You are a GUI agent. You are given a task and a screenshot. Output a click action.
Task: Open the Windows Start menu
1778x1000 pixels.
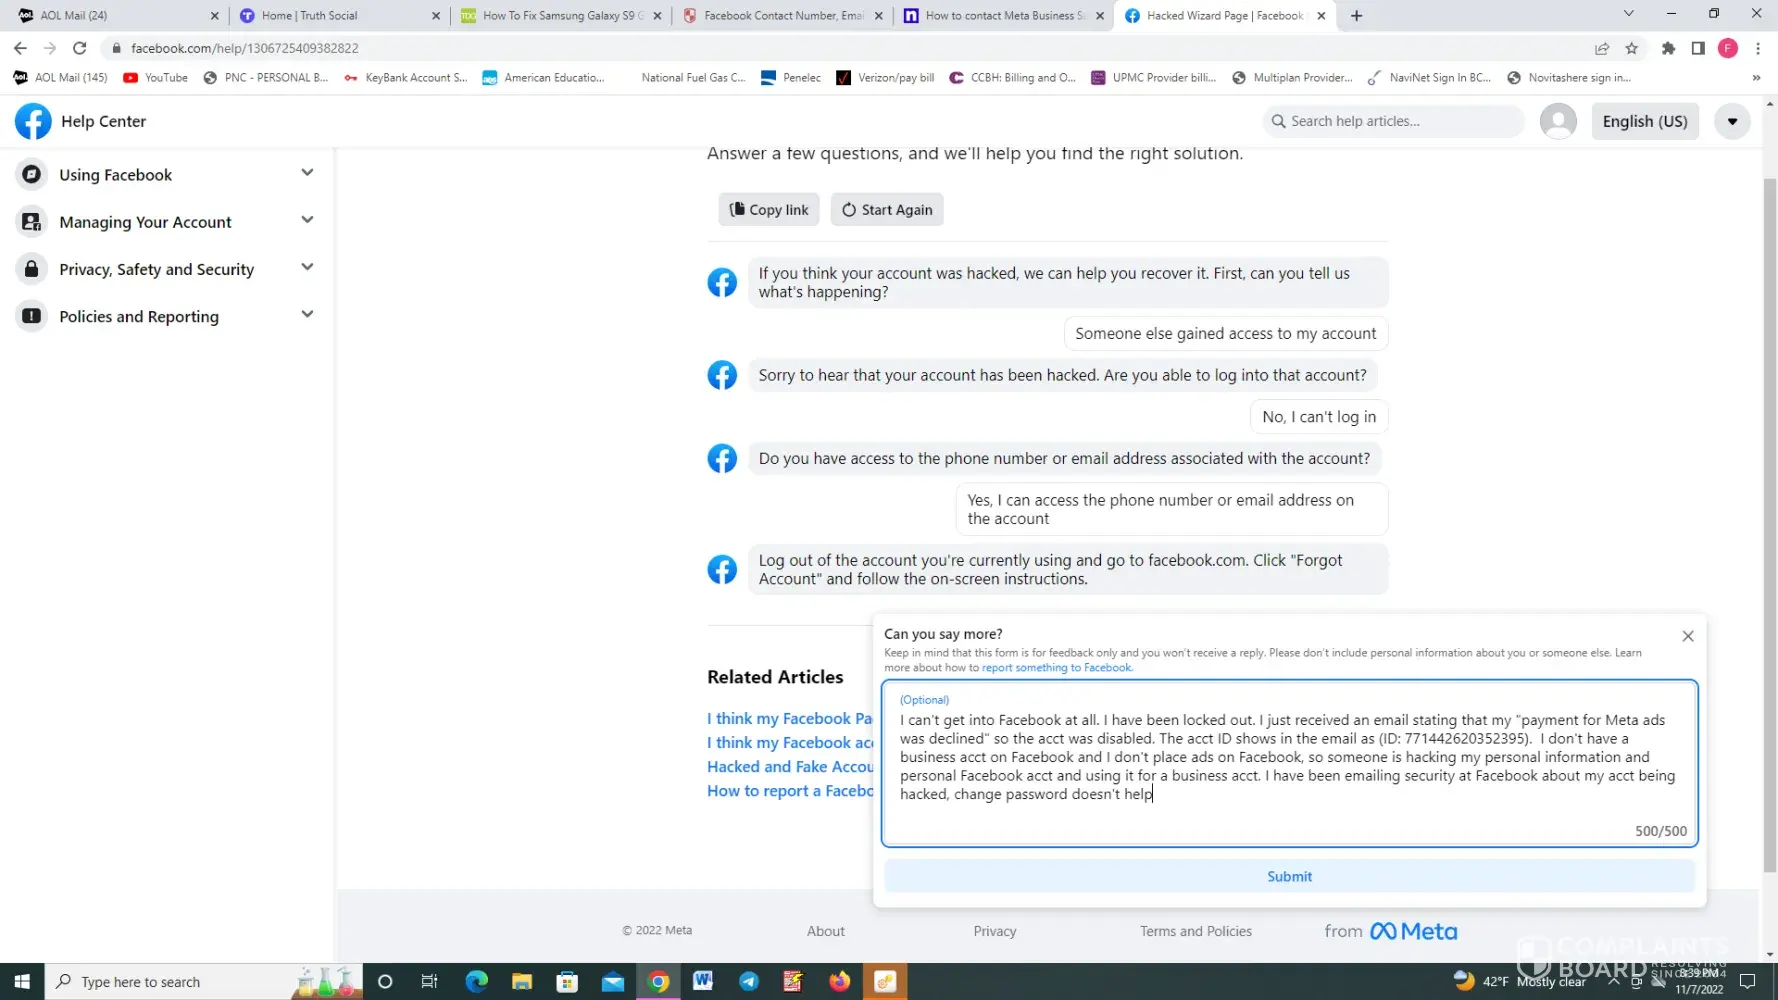[22, 982]
